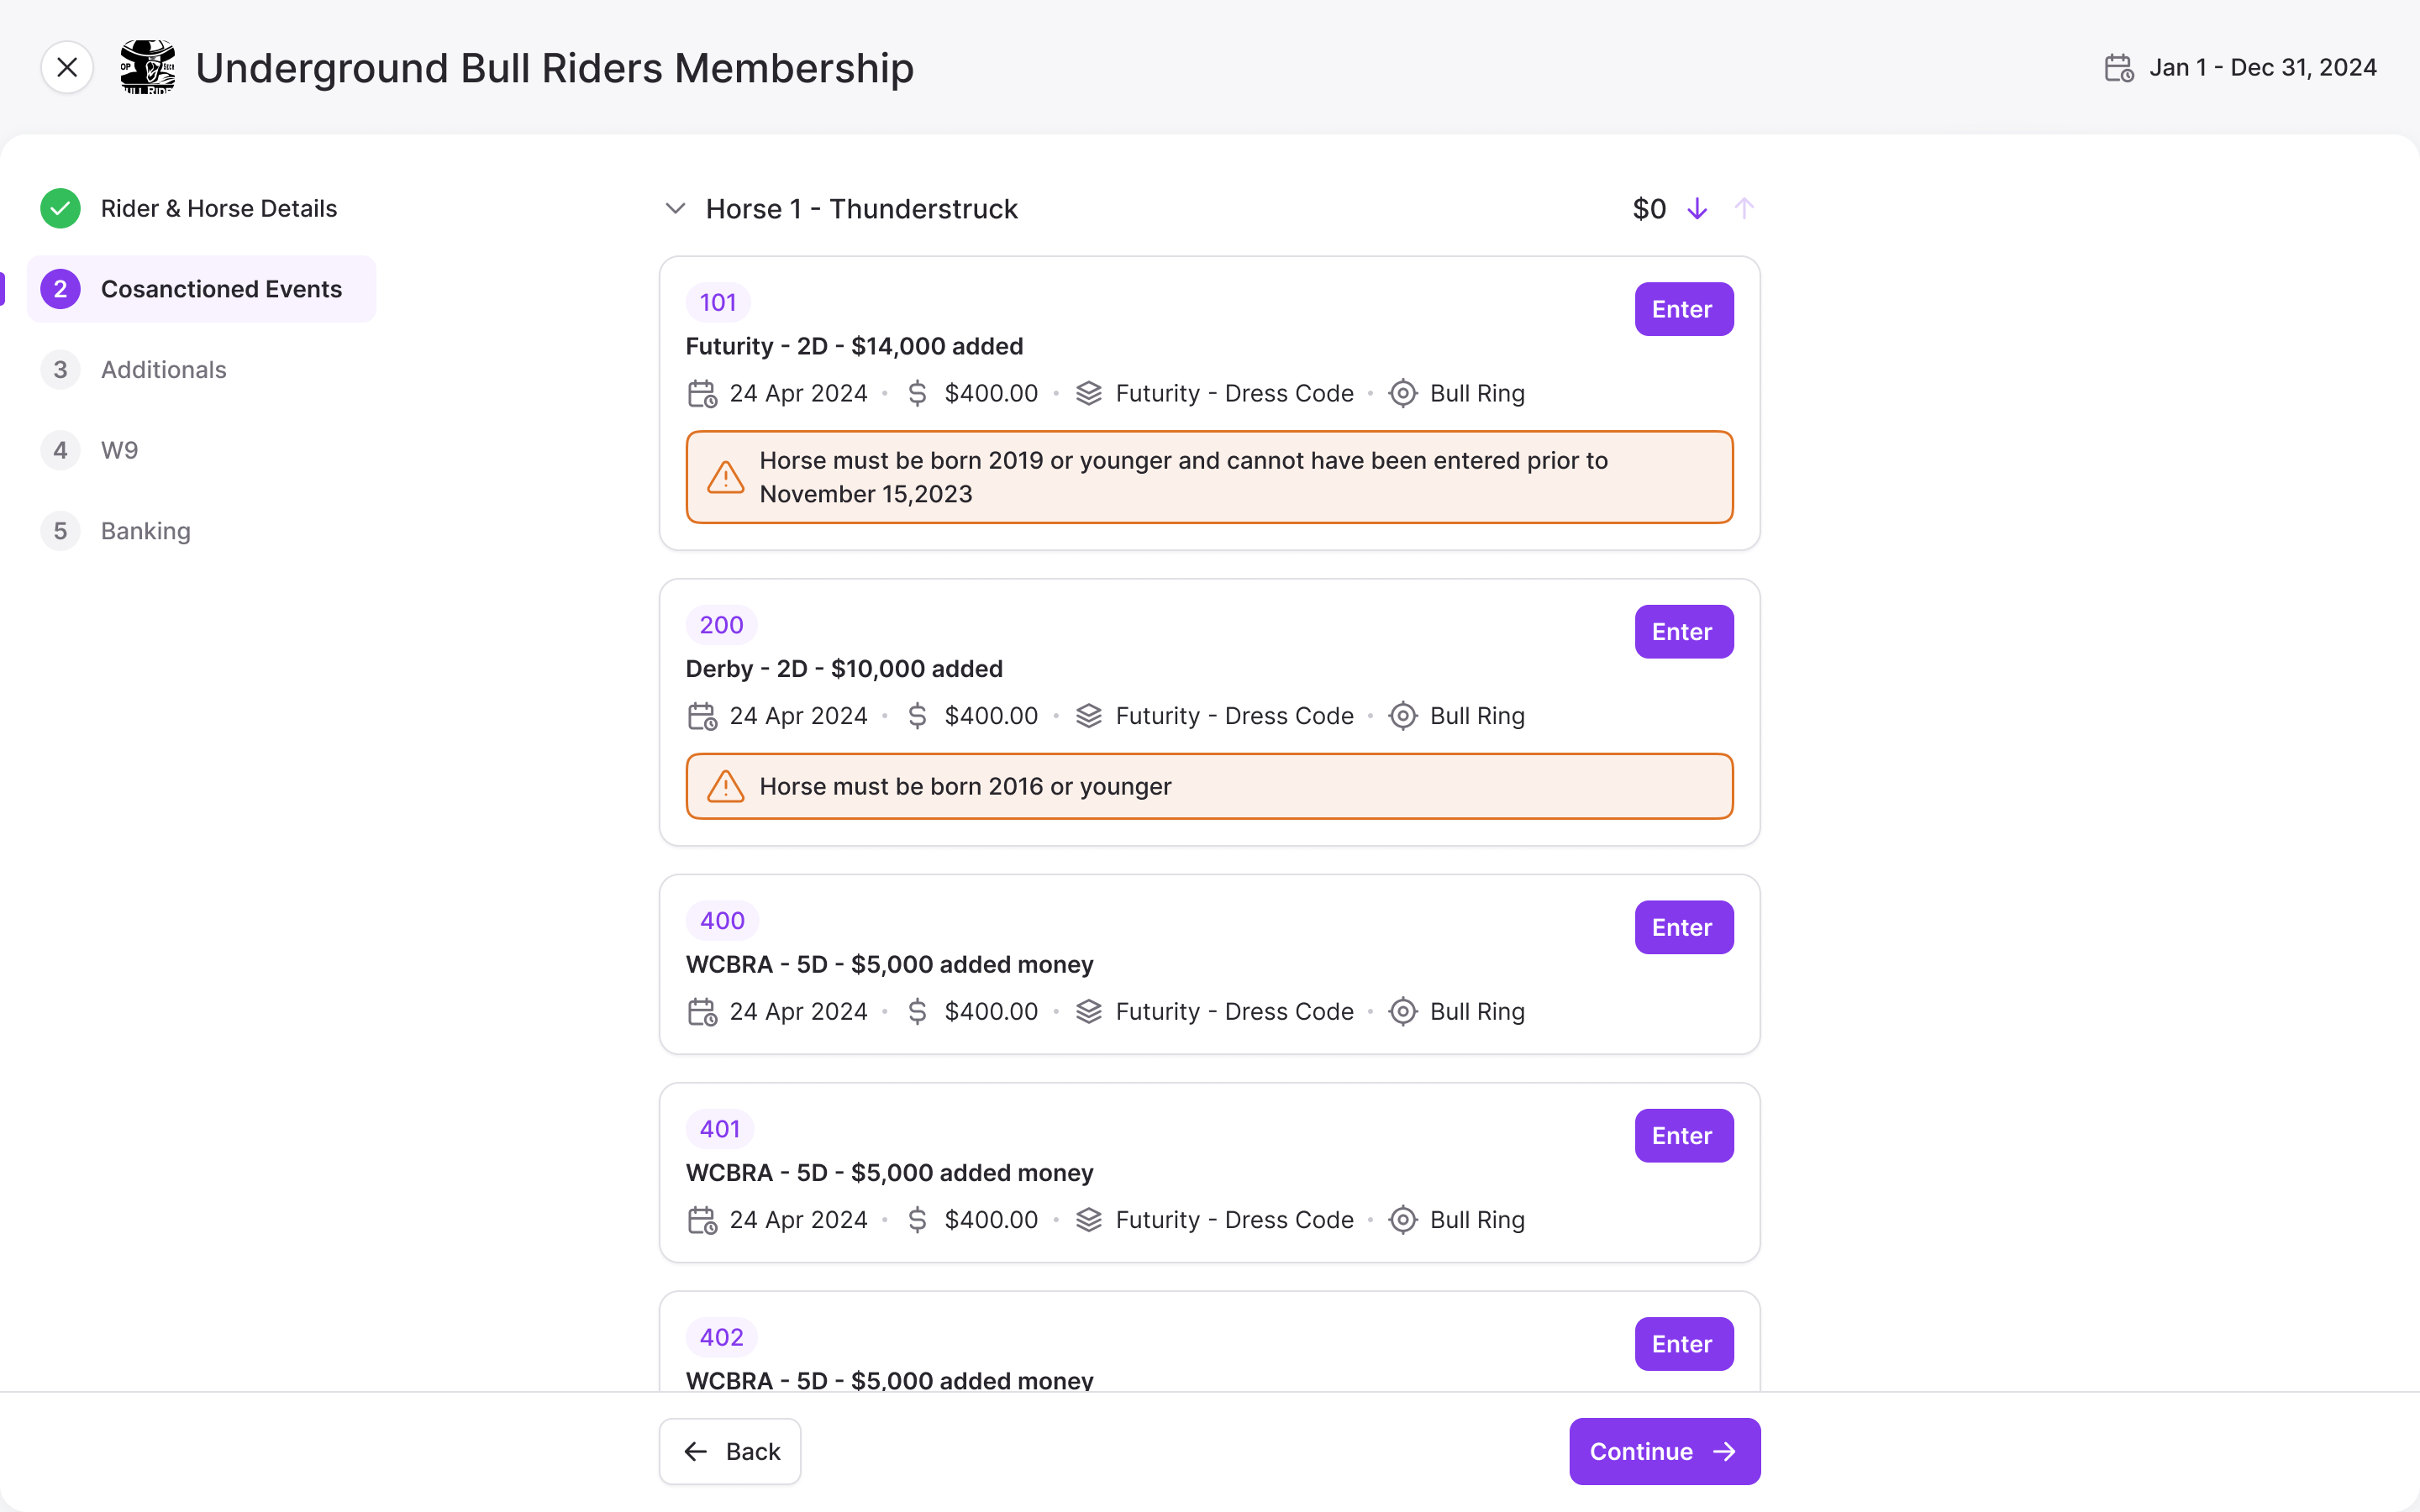Screen dimensions: 2420x1512
Task: Select the Banking step 5
Action: click(x=145, y=531)
